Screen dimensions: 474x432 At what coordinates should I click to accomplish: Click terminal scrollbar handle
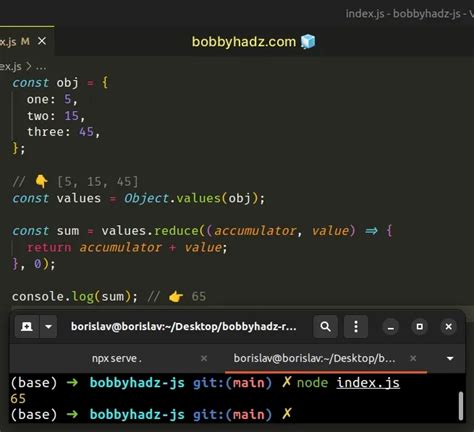click(461, 406)
